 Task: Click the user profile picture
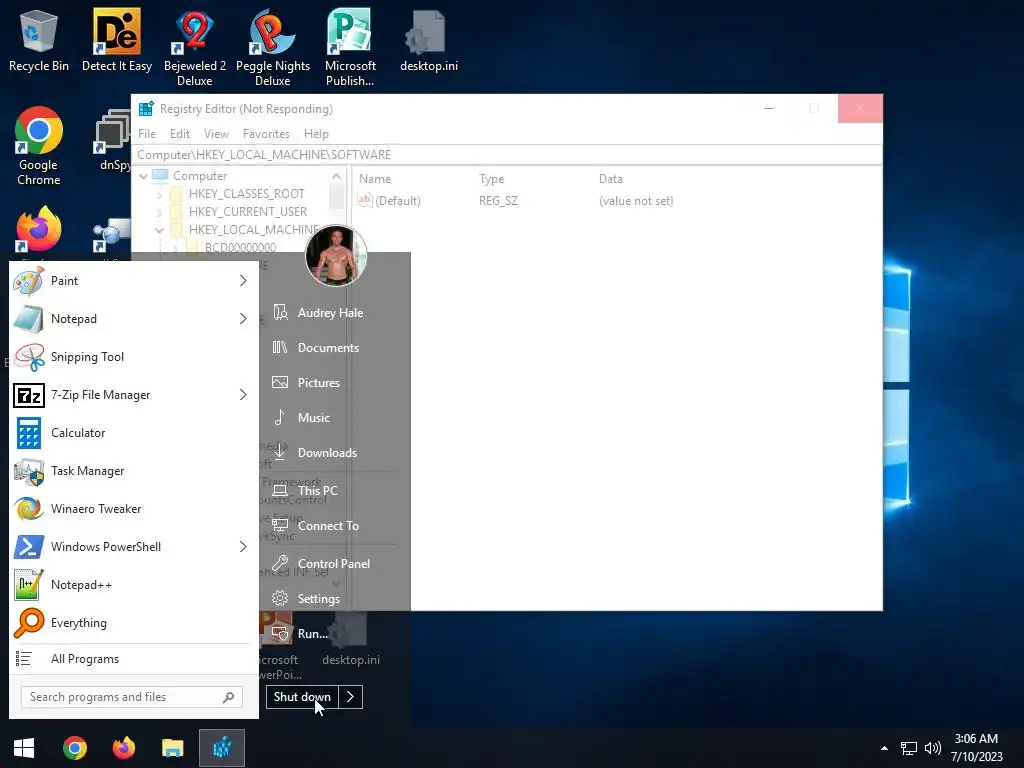(336, 256)
